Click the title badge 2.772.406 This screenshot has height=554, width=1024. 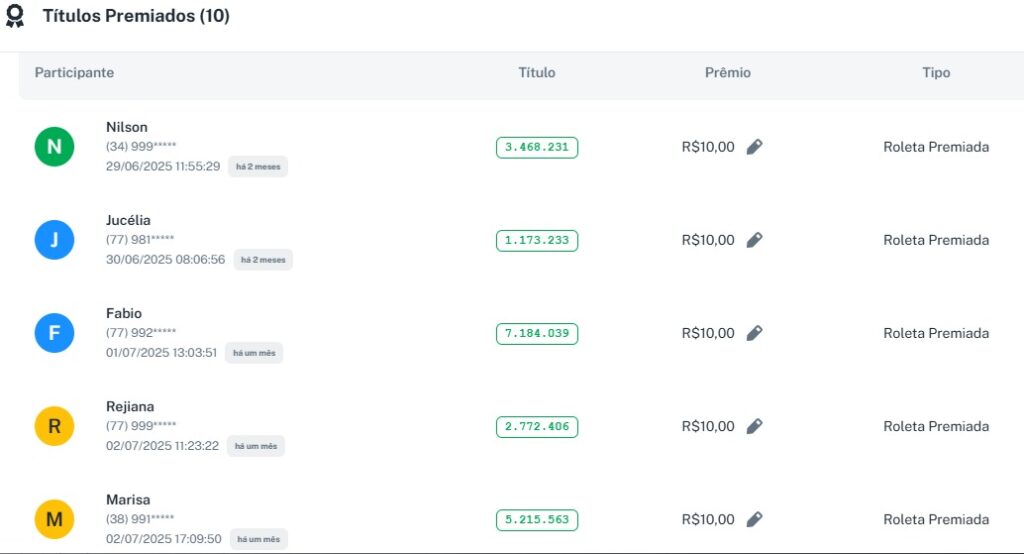537,426
